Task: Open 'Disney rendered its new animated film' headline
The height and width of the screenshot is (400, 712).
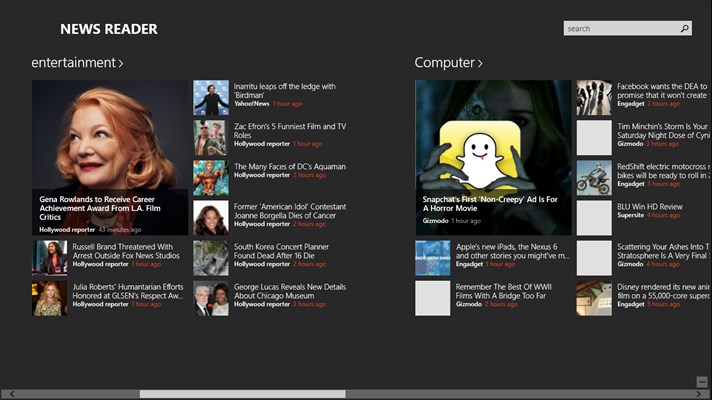Action: point(663,291)
